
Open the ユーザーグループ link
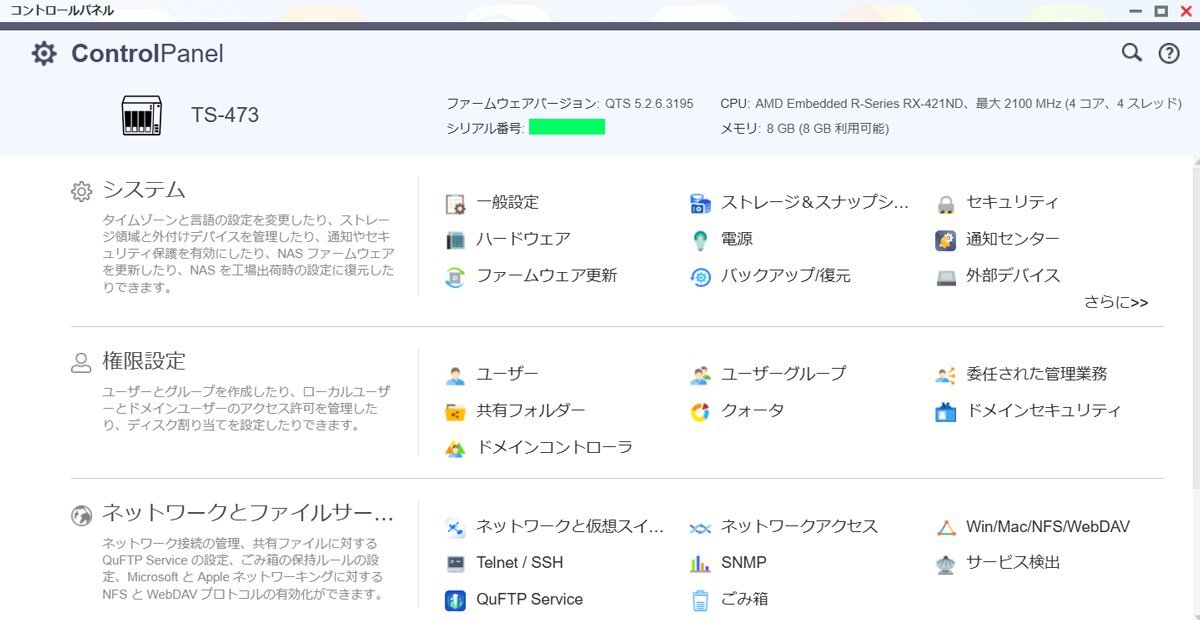783,374
